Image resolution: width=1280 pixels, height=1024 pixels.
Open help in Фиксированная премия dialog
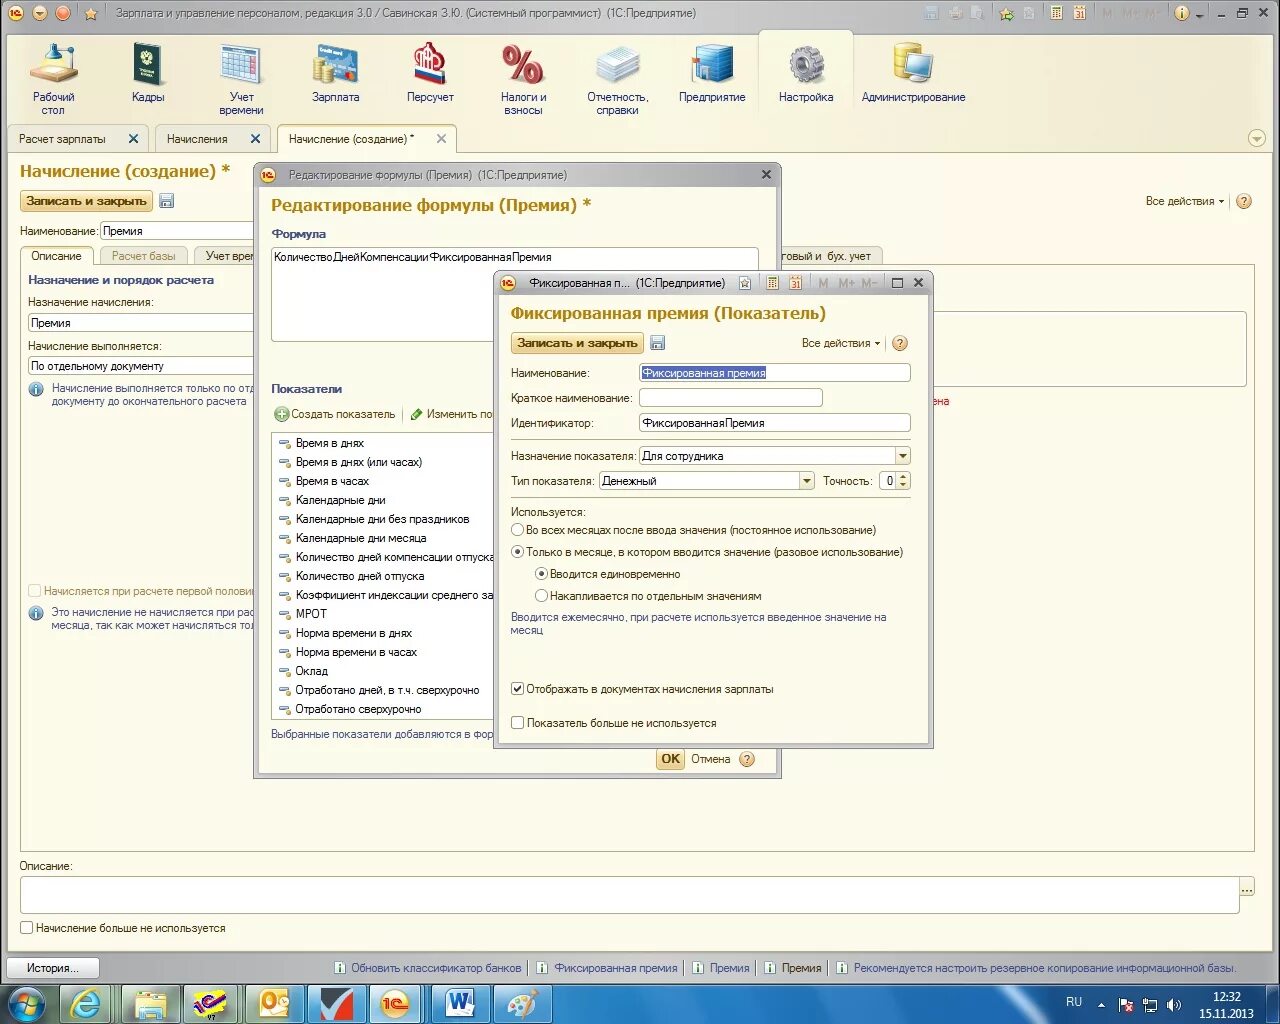pos(900,343)
